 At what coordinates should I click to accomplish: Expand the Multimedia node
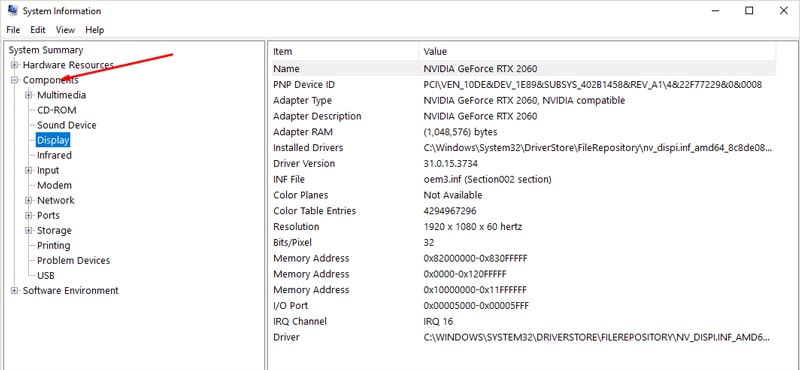point(29,95)
